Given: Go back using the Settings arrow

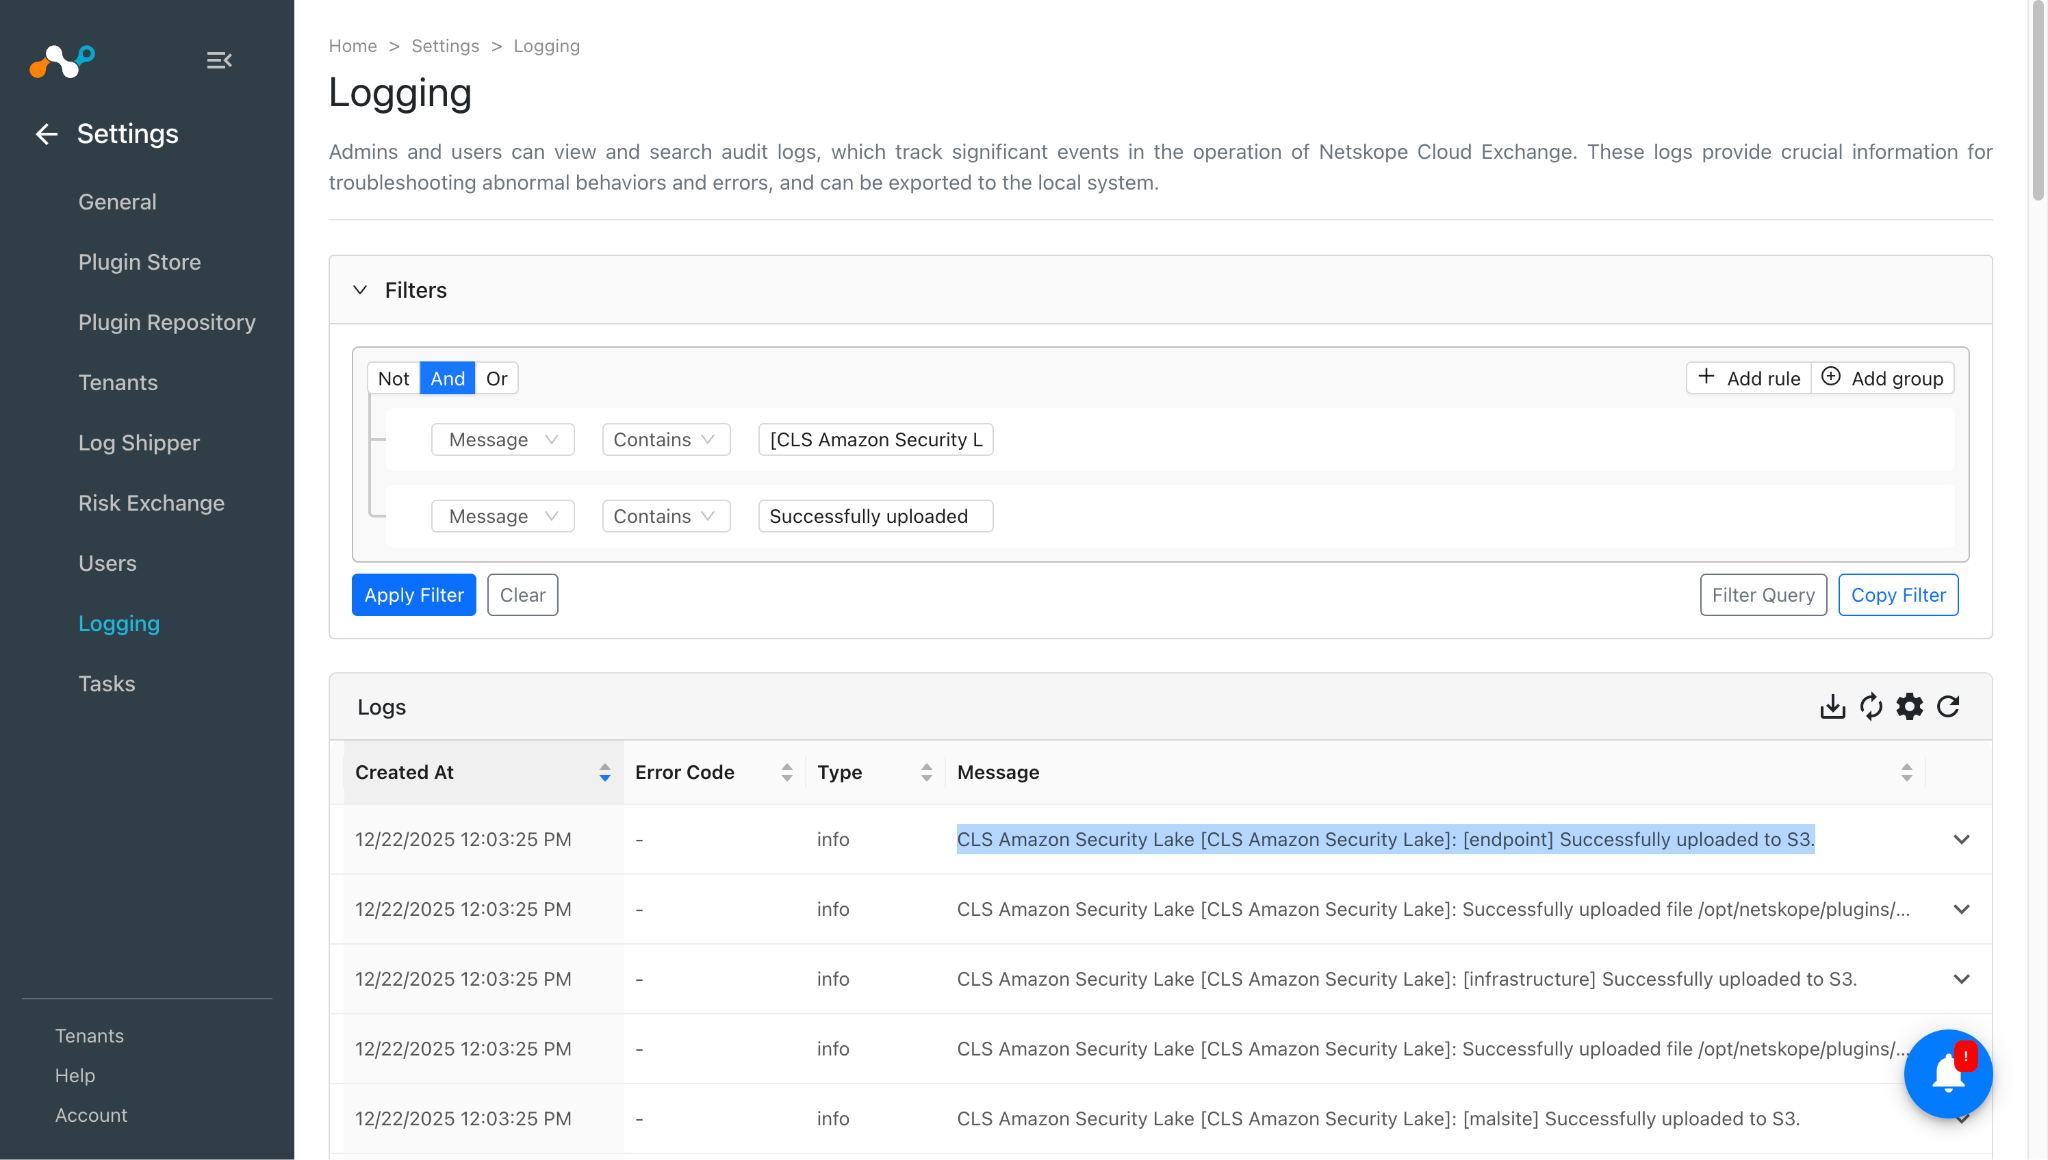Looking at the screenshot, I should pyautogui.click(x=47, y=134).
